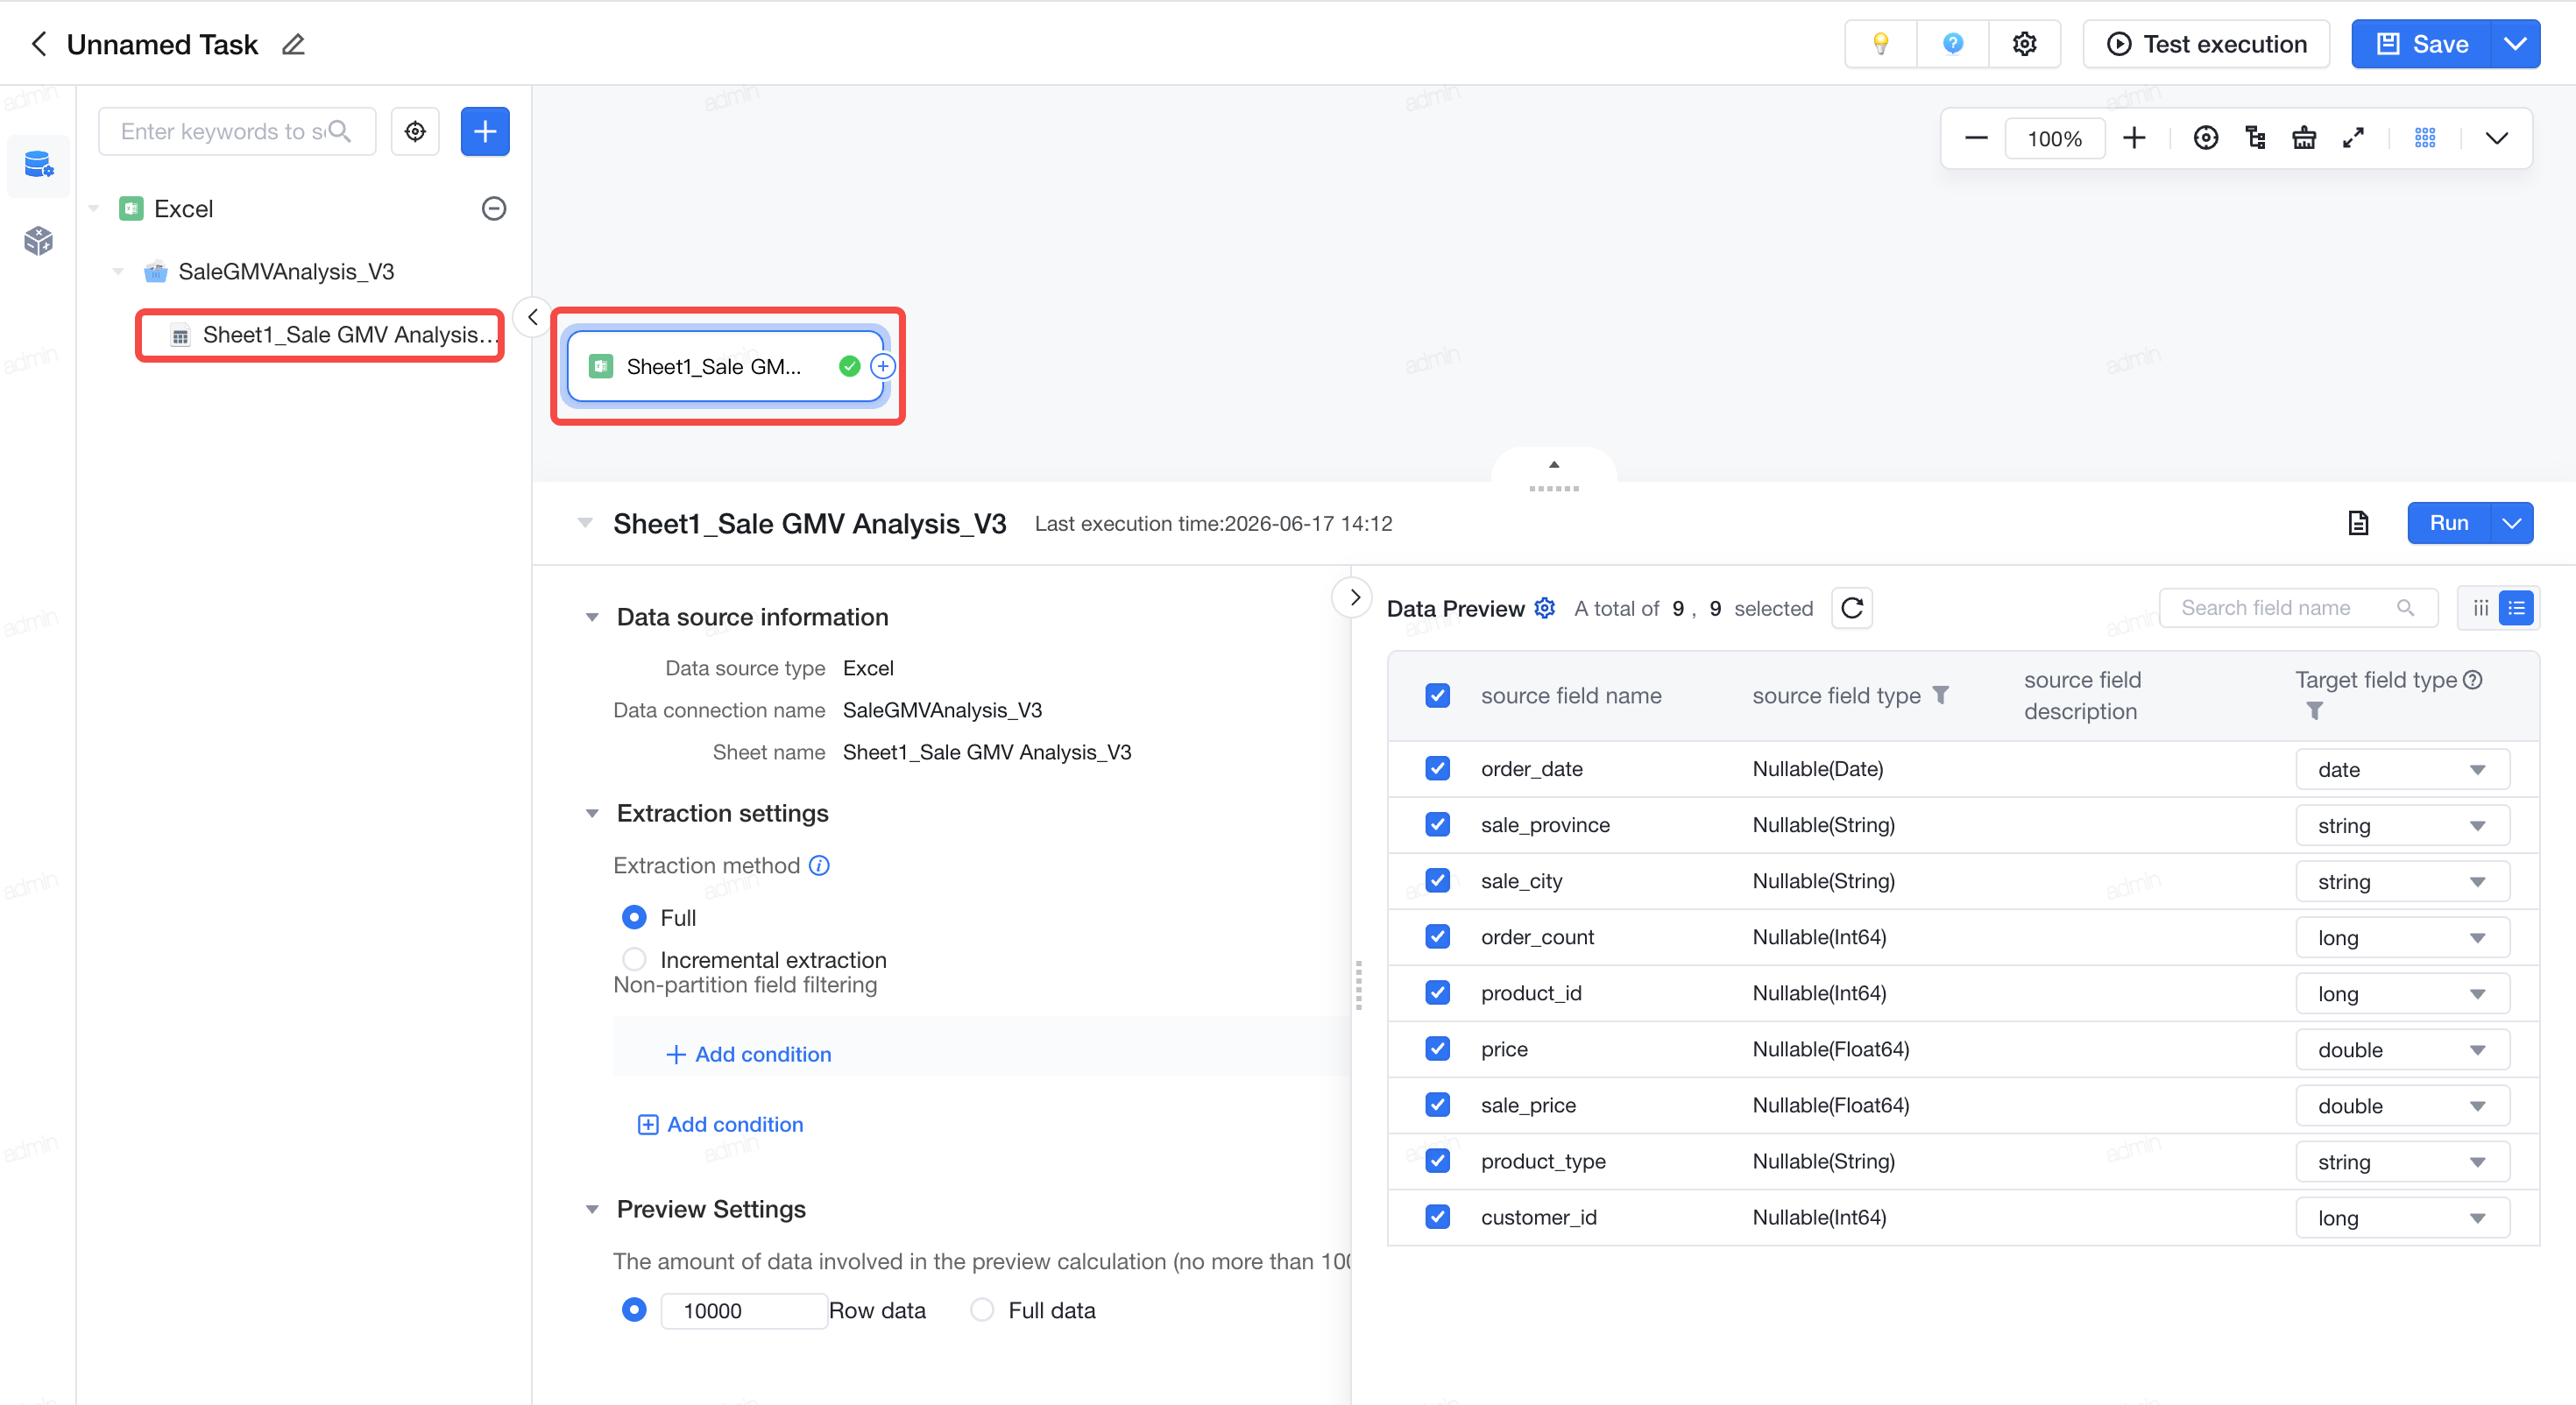
Task: Click the blue plus add data source button
Action: [x=485, y=131]
